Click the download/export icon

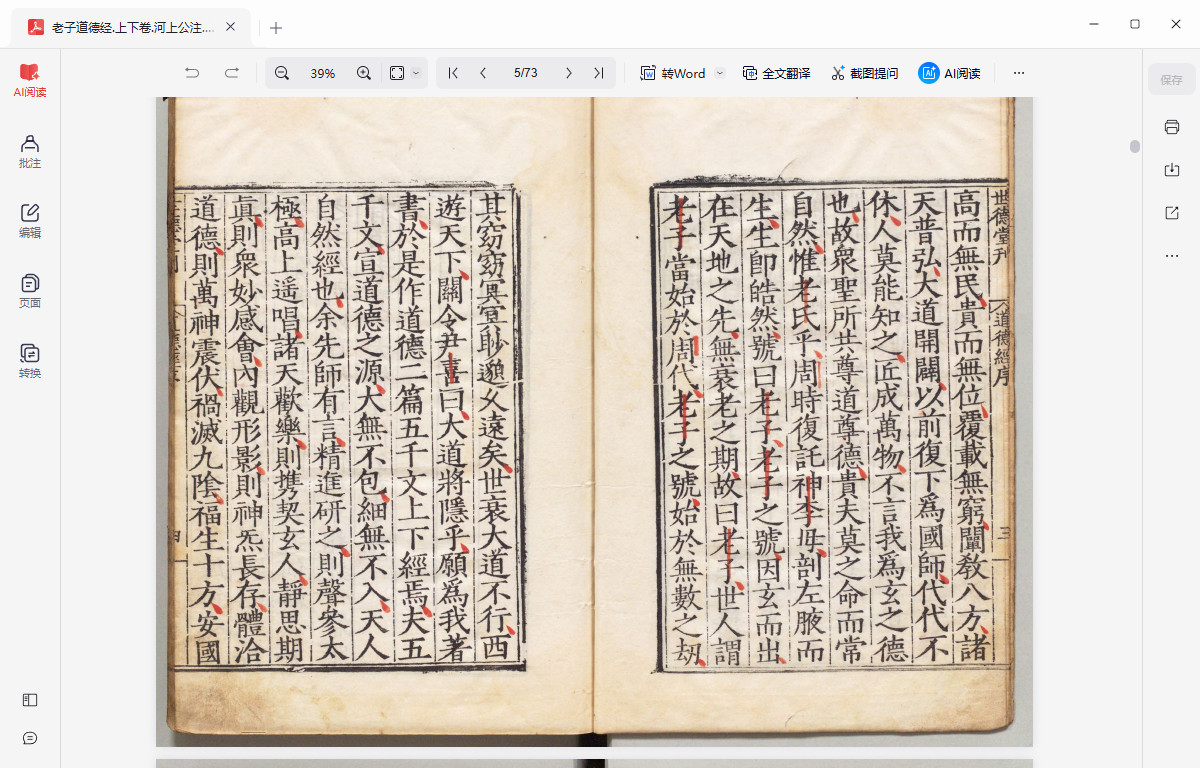[x=1172, y=170]
